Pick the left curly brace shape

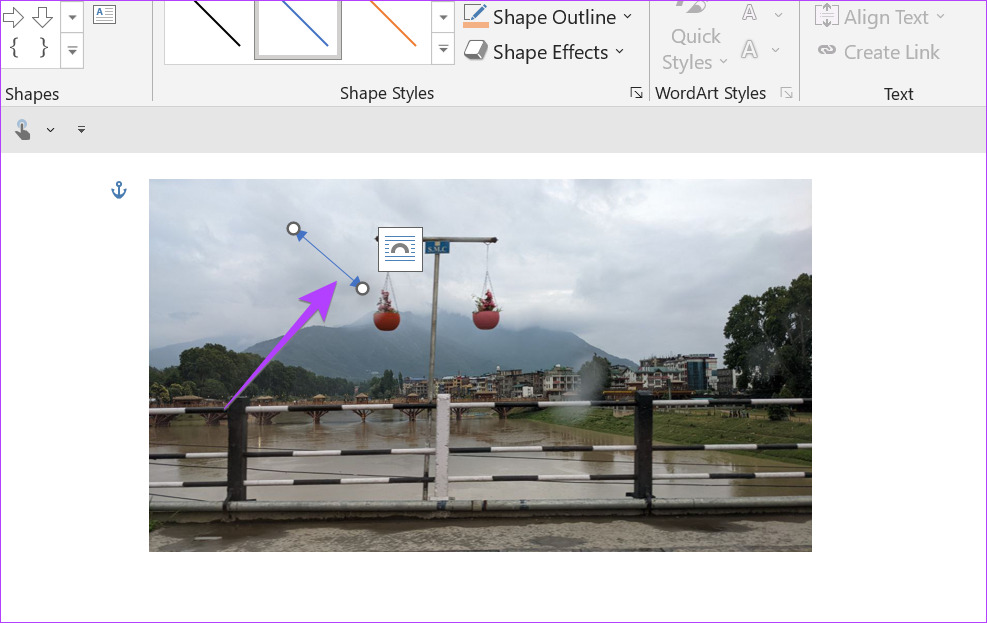[x=14, y=47]
